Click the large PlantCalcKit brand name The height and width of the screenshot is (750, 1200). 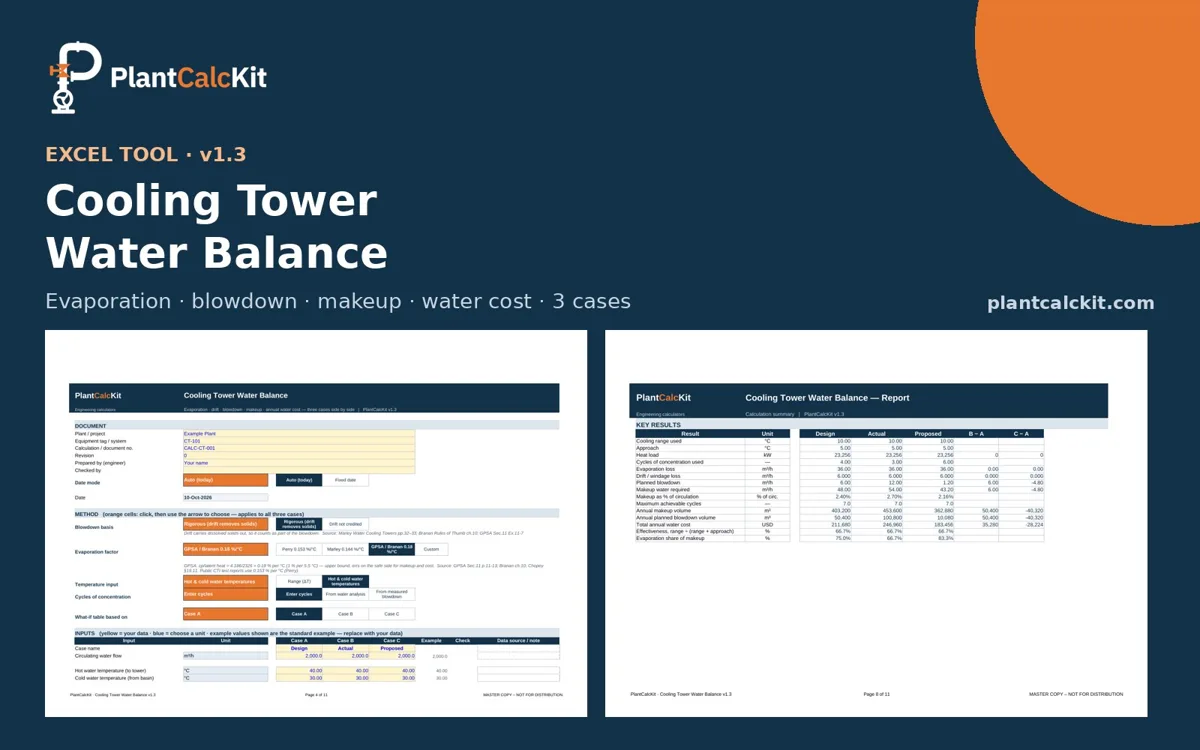(189, 78)
